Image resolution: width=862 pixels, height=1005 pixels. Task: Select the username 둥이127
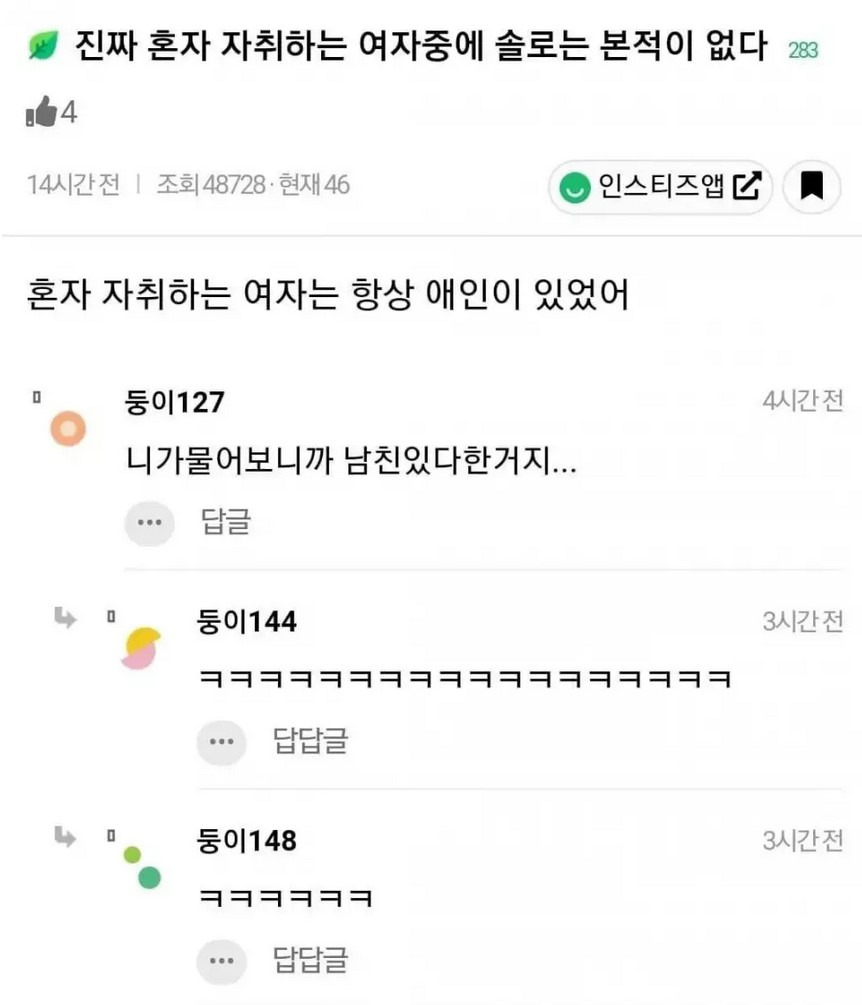pos(174,402)
